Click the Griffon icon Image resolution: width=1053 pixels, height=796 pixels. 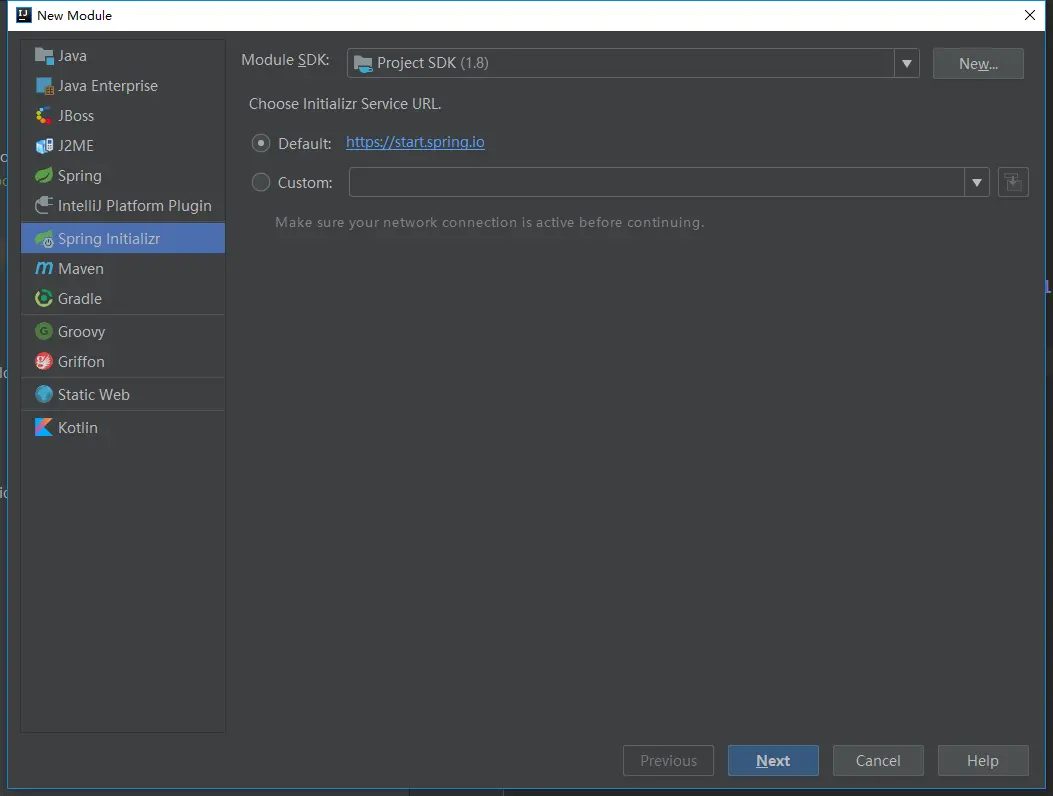point(44,361)
